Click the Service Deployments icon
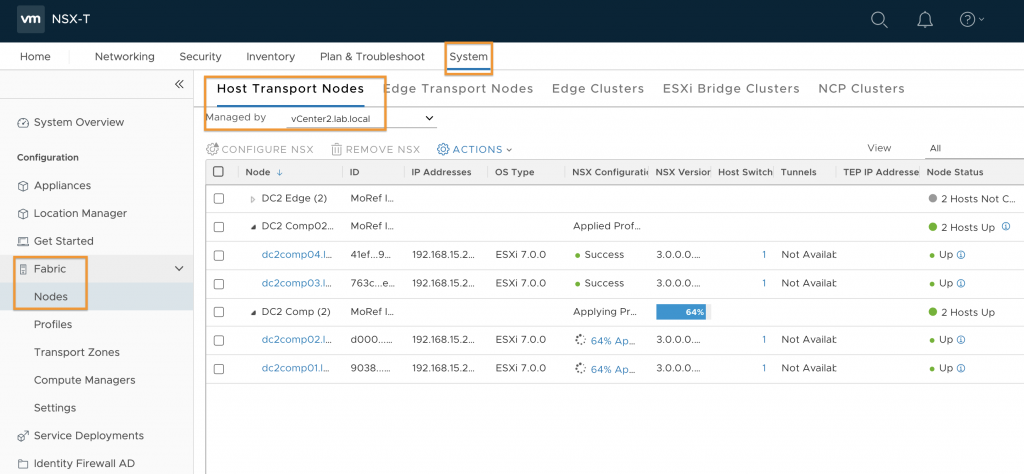This screenshot has height=474, width=1024. pyautogui.click(x=23, y=435)
